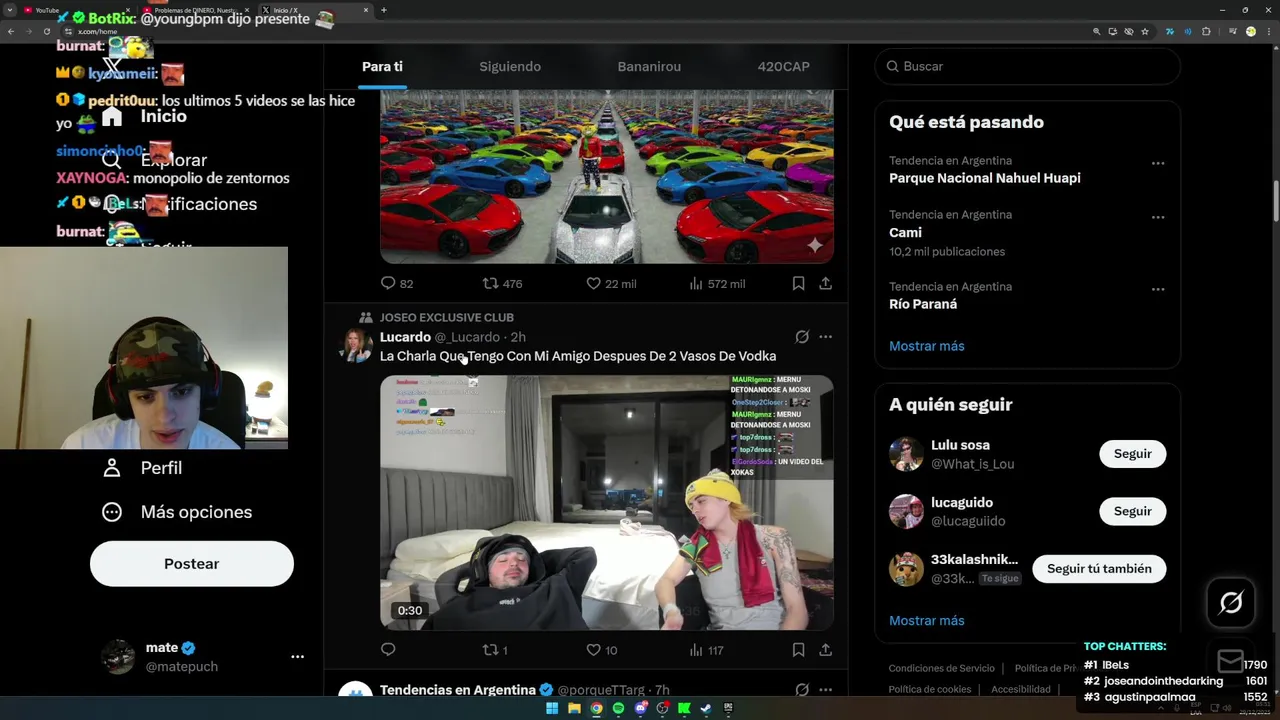View stats for 572 mil views post
This screenshot has height=720, width=1280.
click(716, 283)
